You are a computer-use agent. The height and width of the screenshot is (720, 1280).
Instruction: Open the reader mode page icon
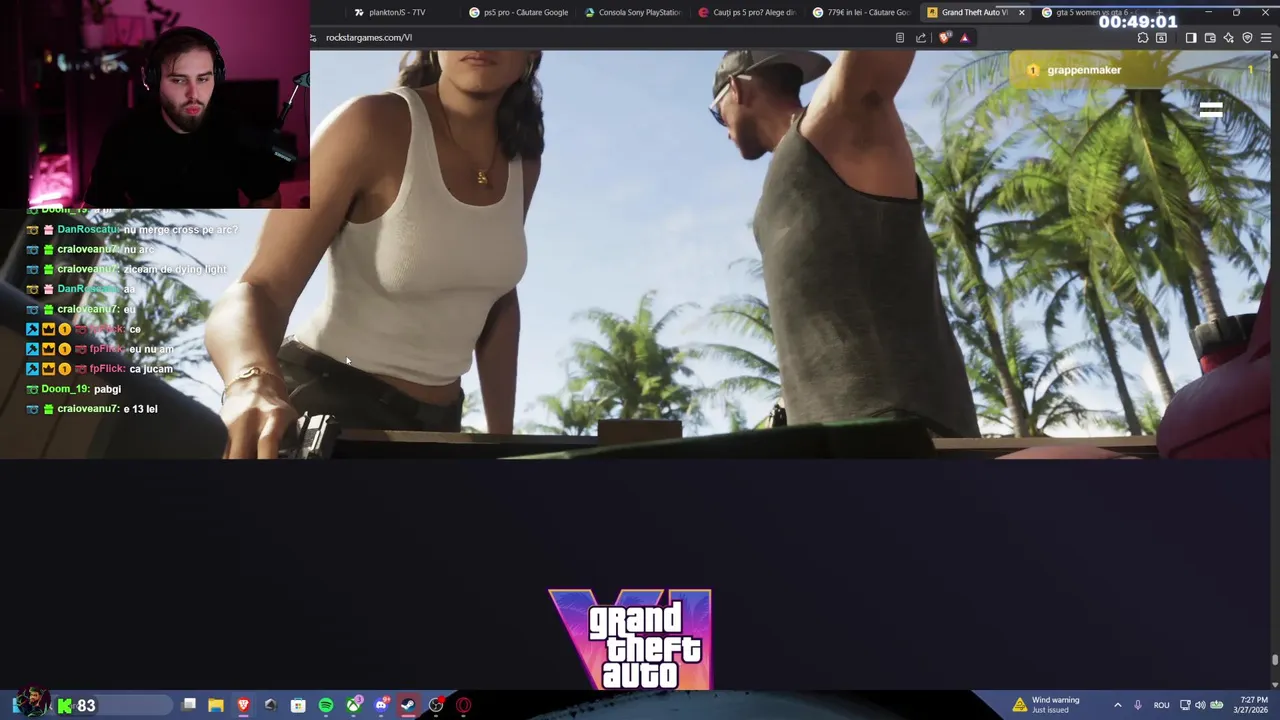tap(900, 38)
